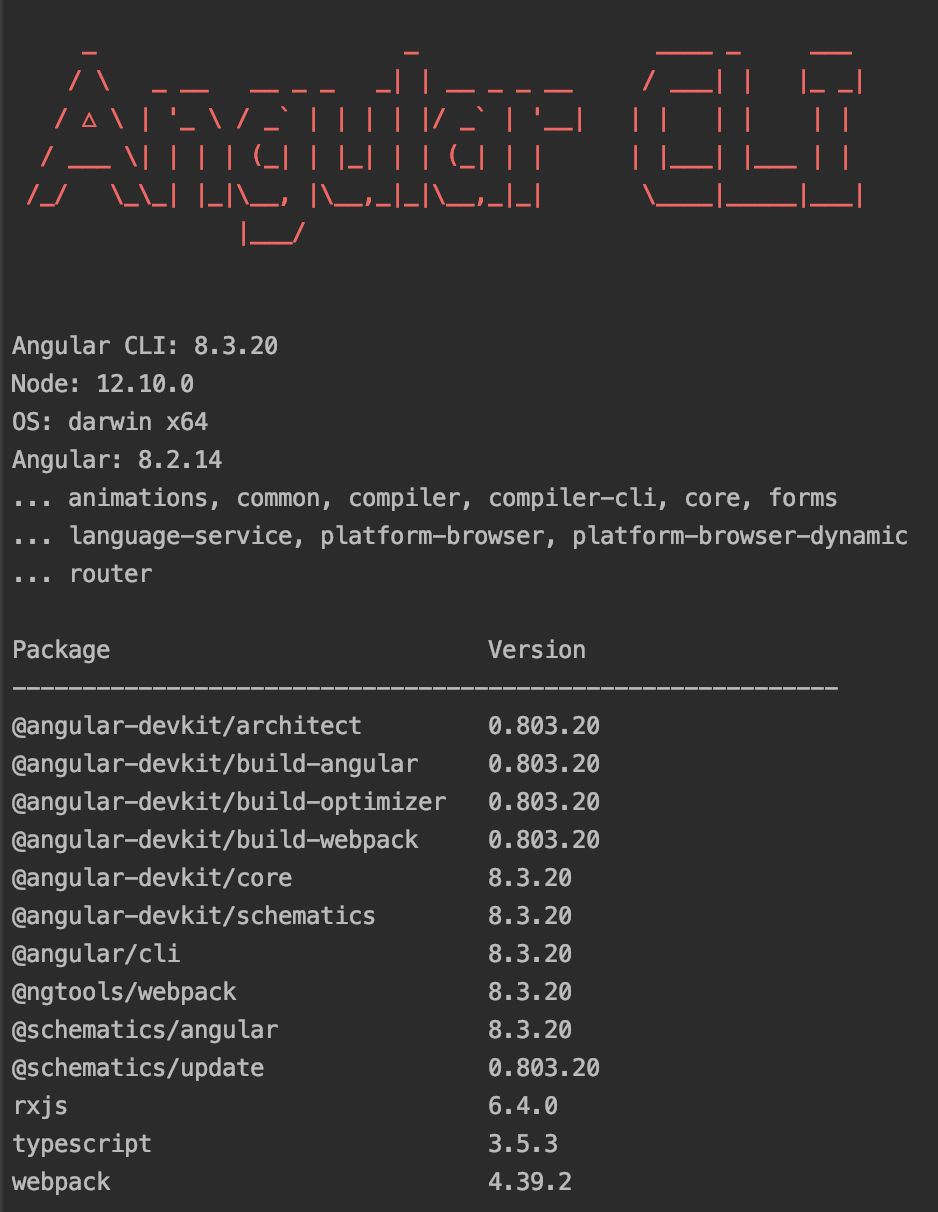This screenshot has height=1212, width=938.
Task: Click the @angular-devkit/core package name
Action: tap(152, 878)
